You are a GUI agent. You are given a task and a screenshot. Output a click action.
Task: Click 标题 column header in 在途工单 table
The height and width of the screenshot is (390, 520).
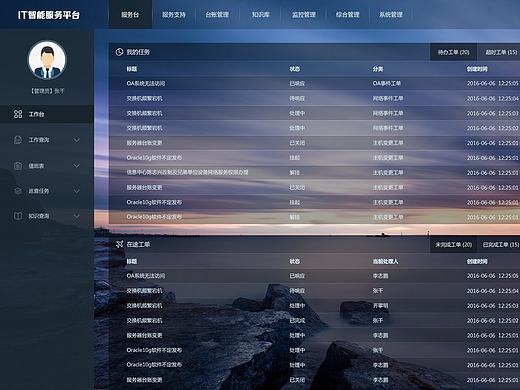pos(132,261)
